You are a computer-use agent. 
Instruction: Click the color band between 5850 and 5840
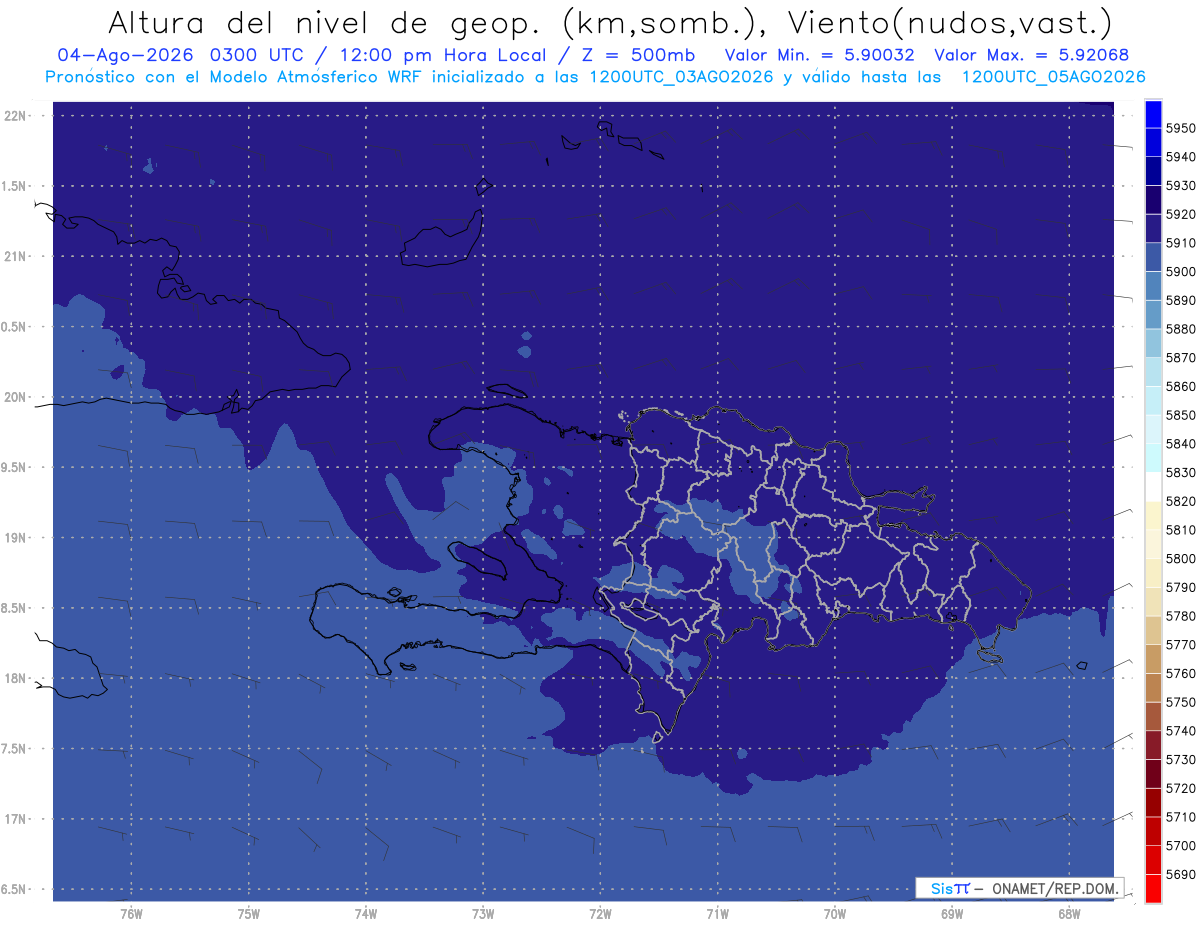coord(1153,429)
